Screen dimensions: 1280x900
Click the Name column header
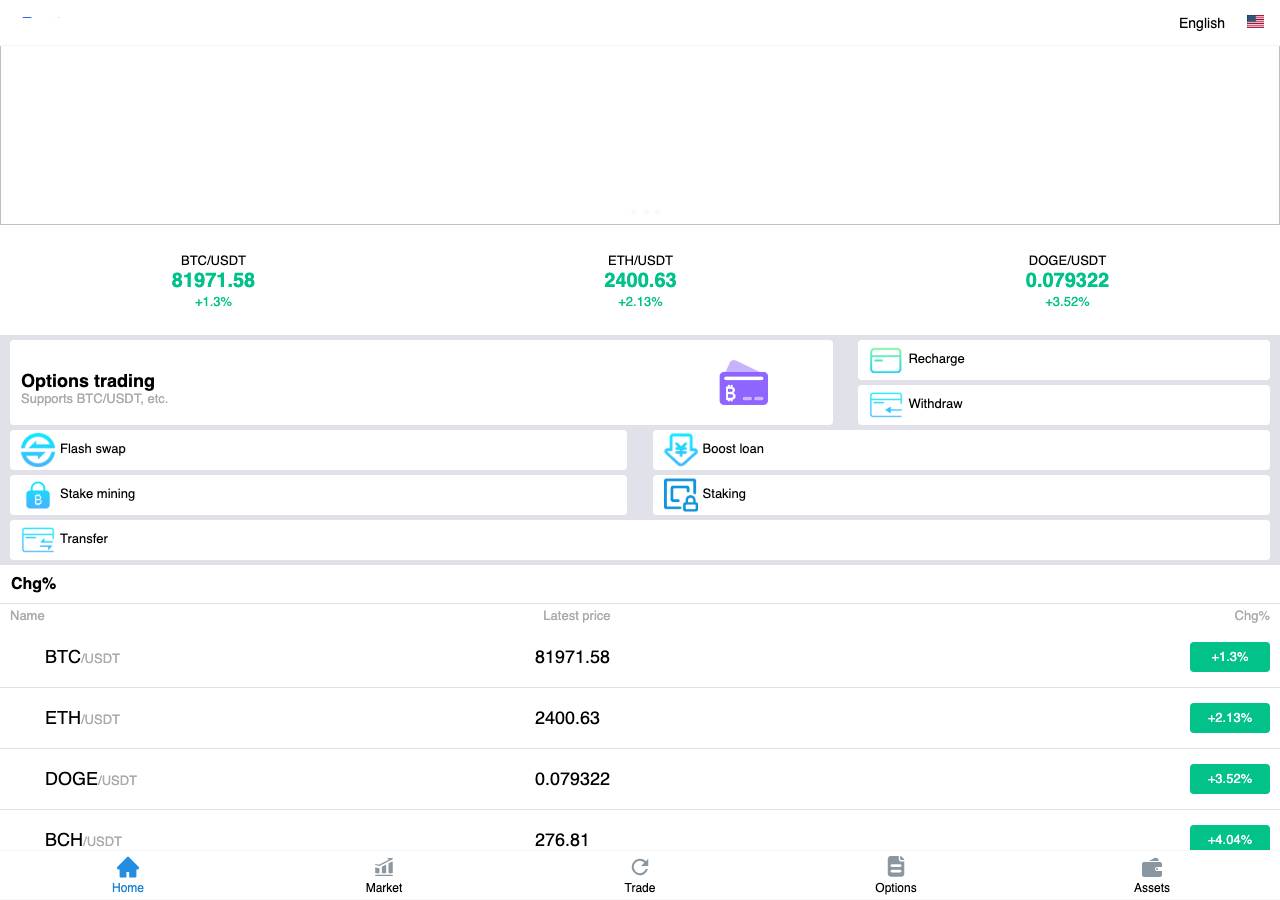27,616
